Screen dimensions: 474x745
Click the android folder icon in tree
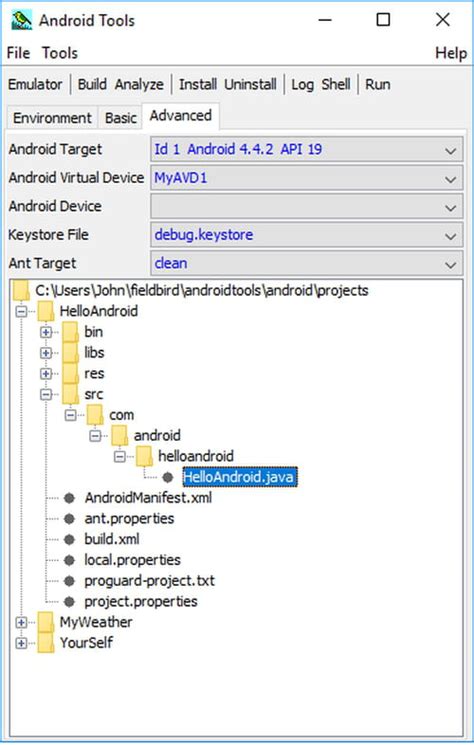click(120, 435)
